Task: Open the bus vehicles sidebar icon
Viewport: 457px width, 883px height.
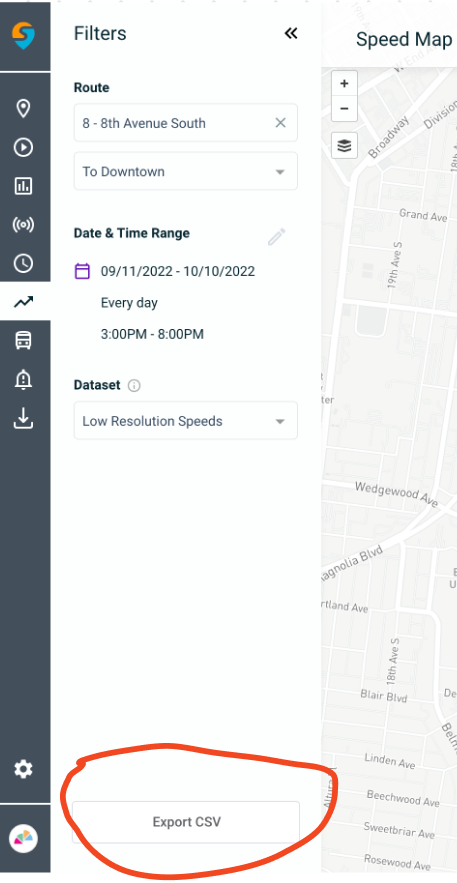Action: [23, 341]
